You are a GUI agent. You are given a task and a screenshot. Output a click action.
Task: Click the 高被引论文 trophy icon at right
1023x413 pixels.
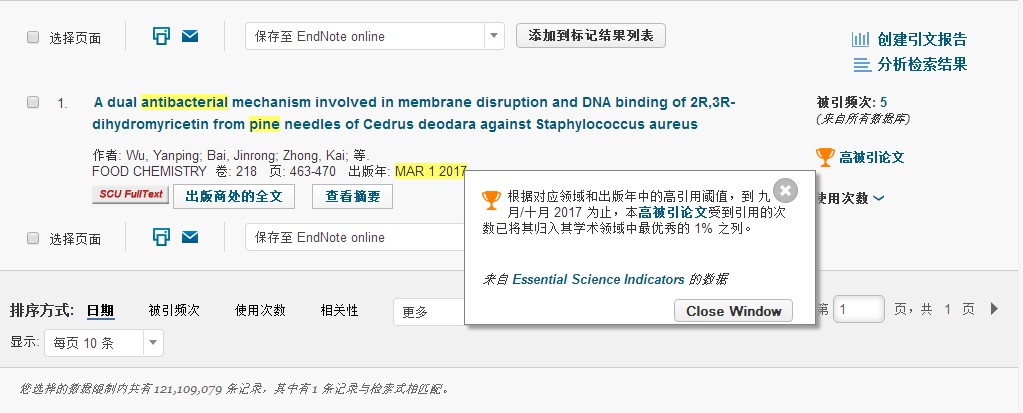825,157
